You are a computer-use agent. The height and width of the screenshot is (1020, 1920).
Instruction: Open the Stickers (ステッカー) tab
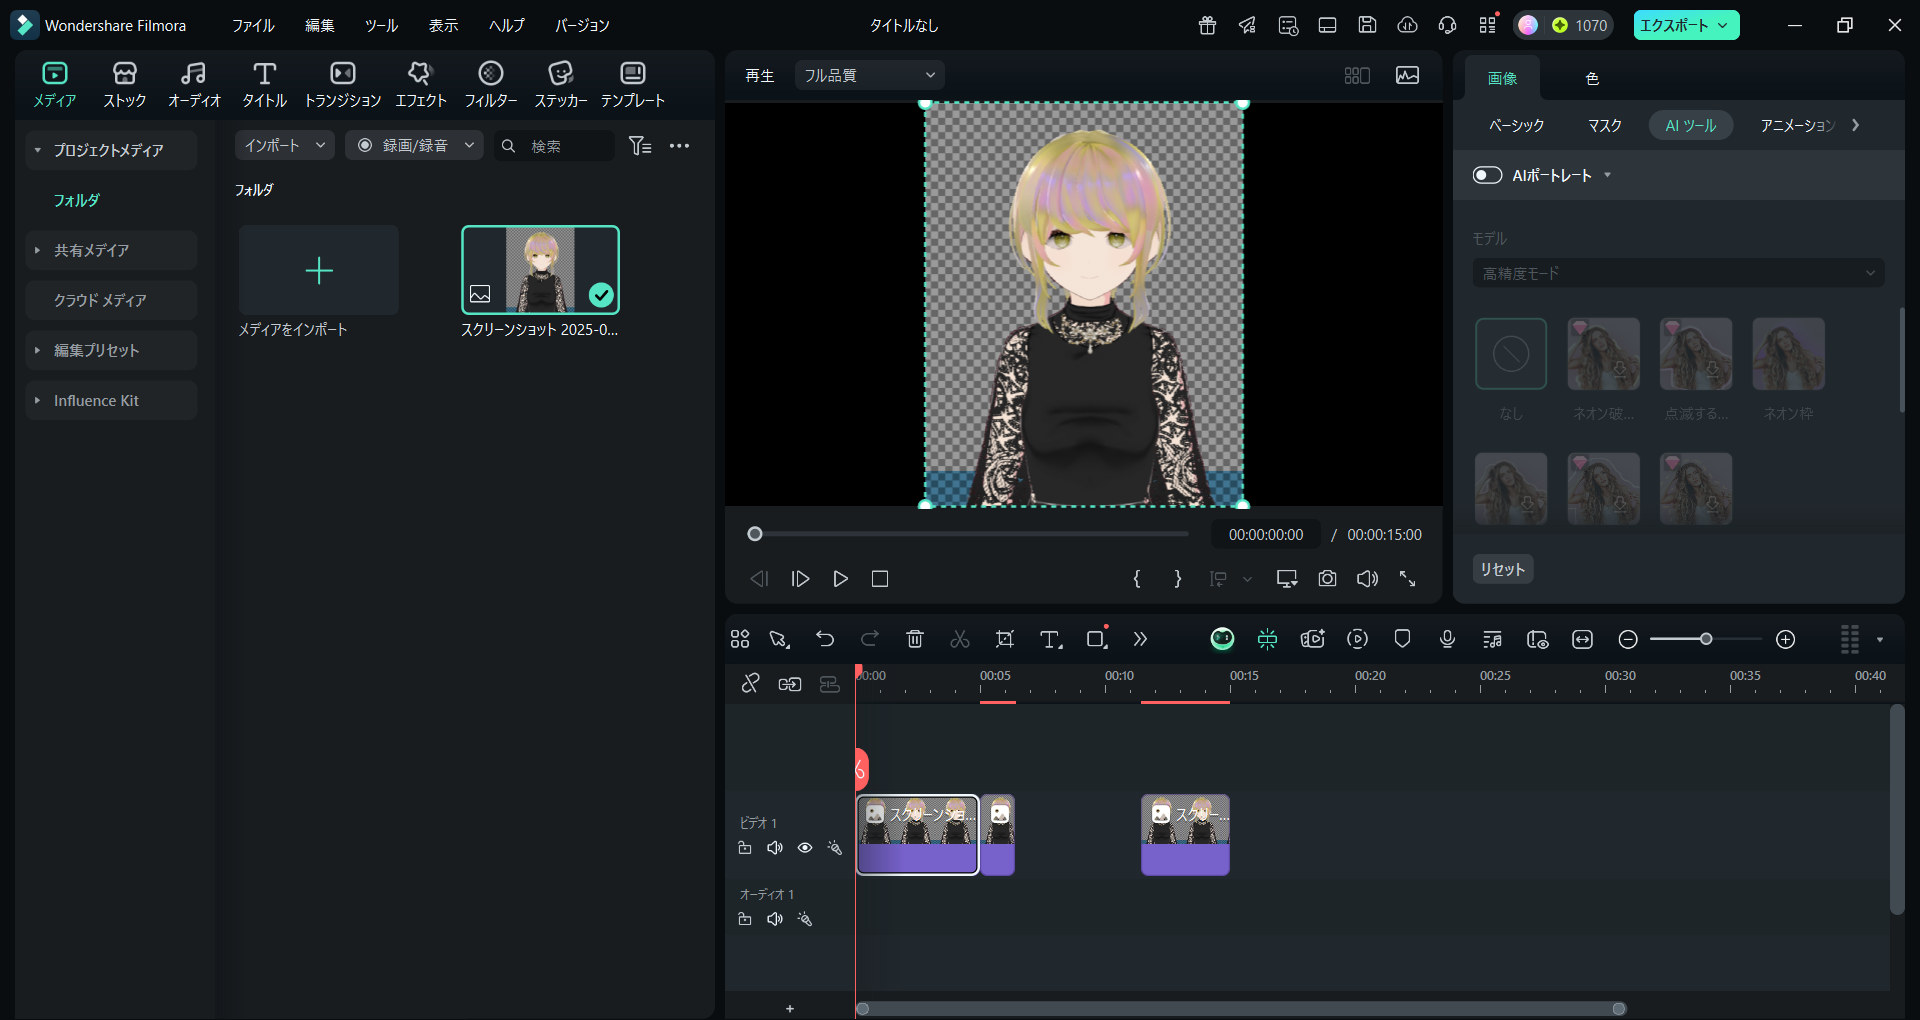[561, 85]
